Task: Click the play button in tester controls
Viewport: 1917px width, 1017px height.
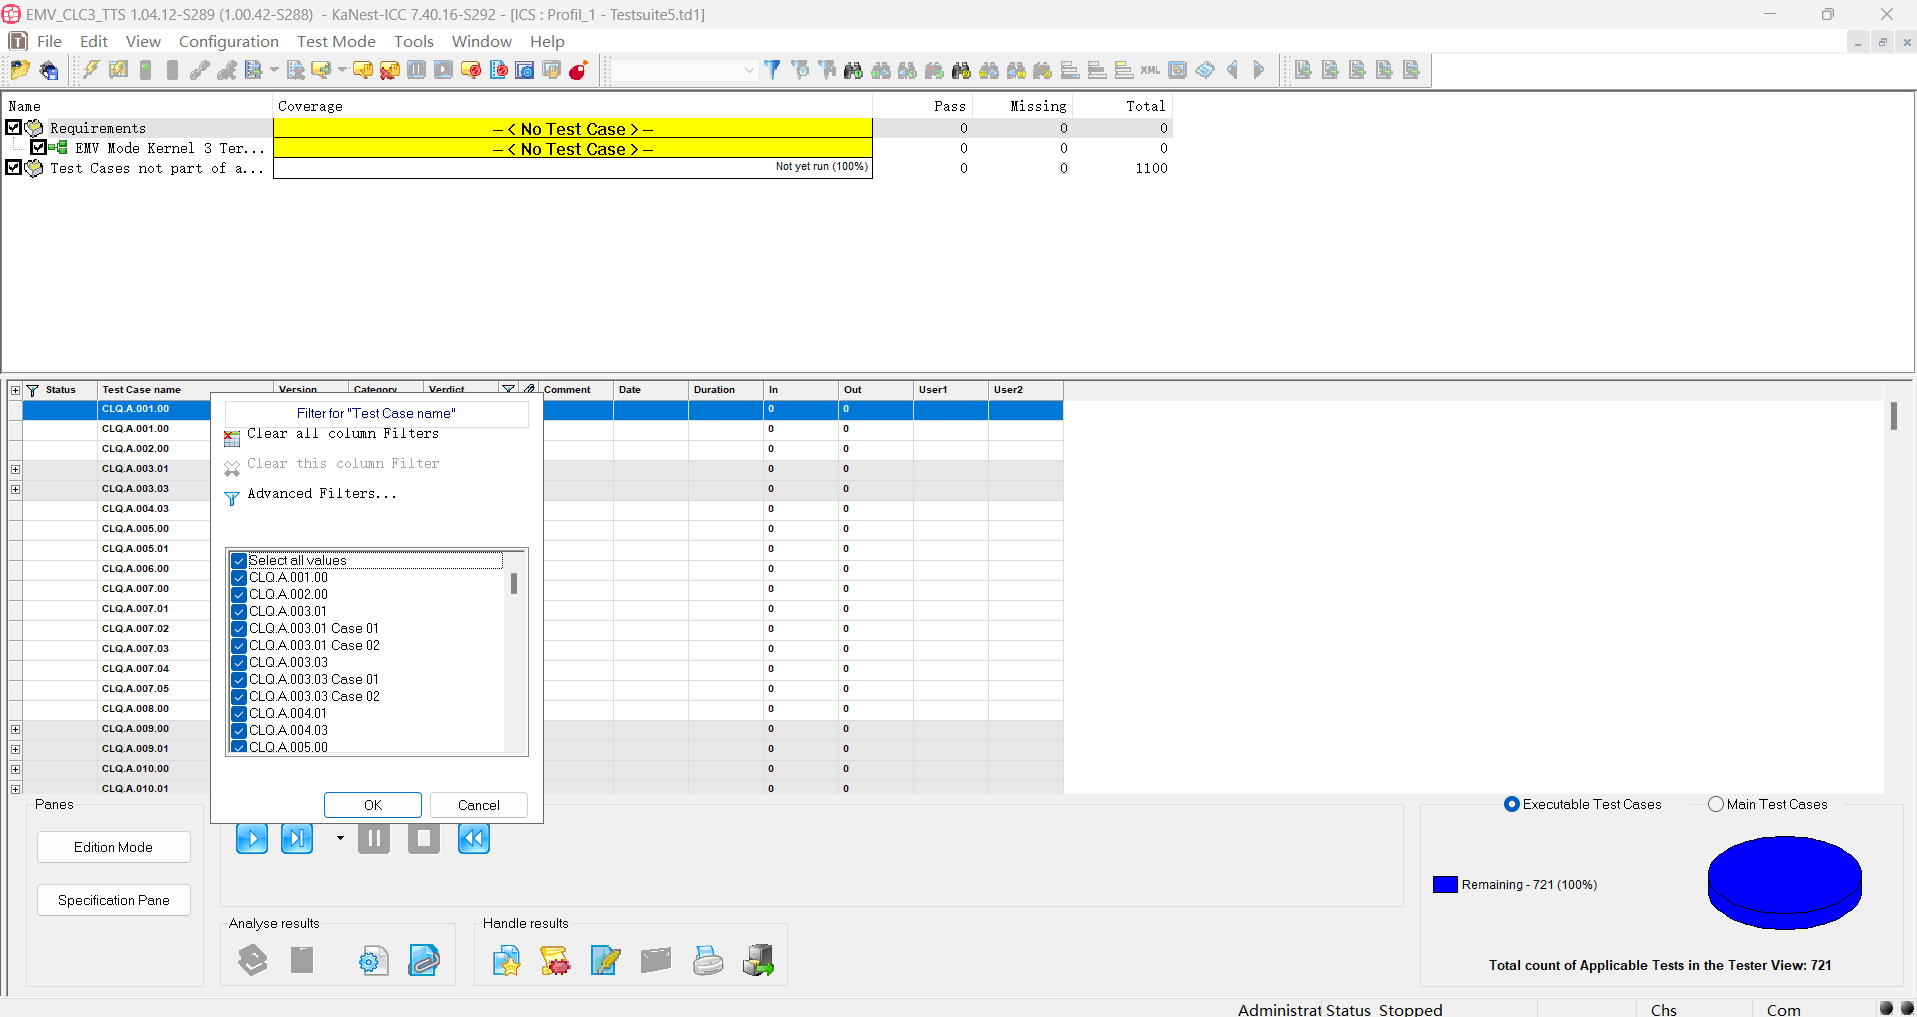Action: coord(252,838)
